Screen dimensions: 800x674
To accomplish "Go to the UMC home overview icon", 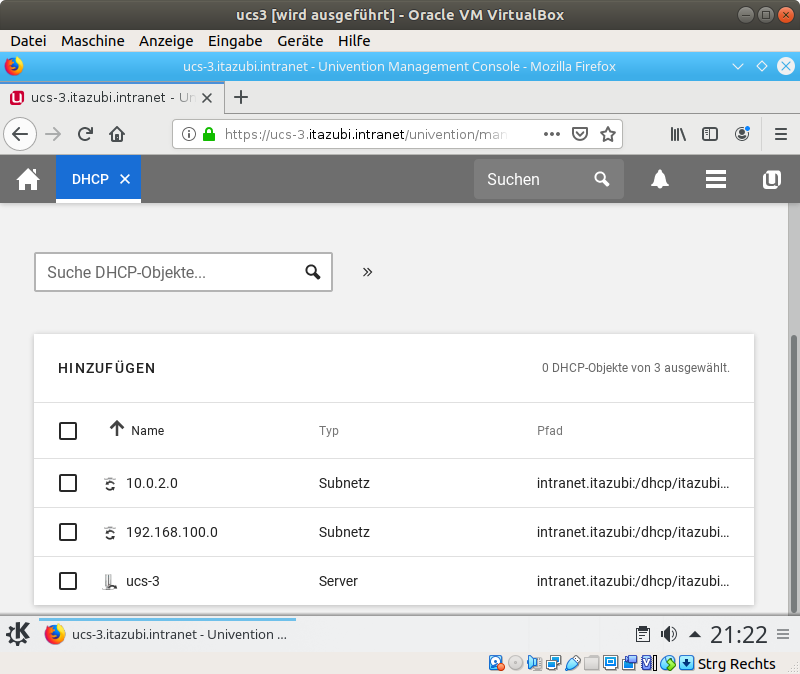I will [28, 179].
